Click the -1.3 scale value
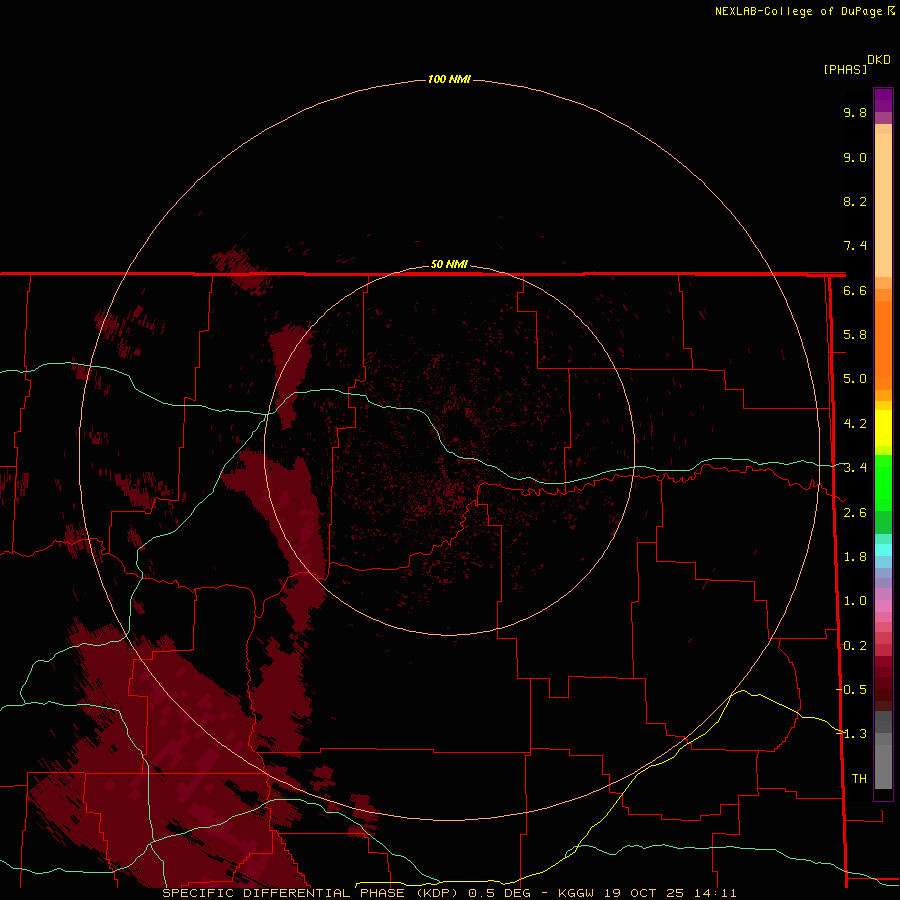 (852, 735)
